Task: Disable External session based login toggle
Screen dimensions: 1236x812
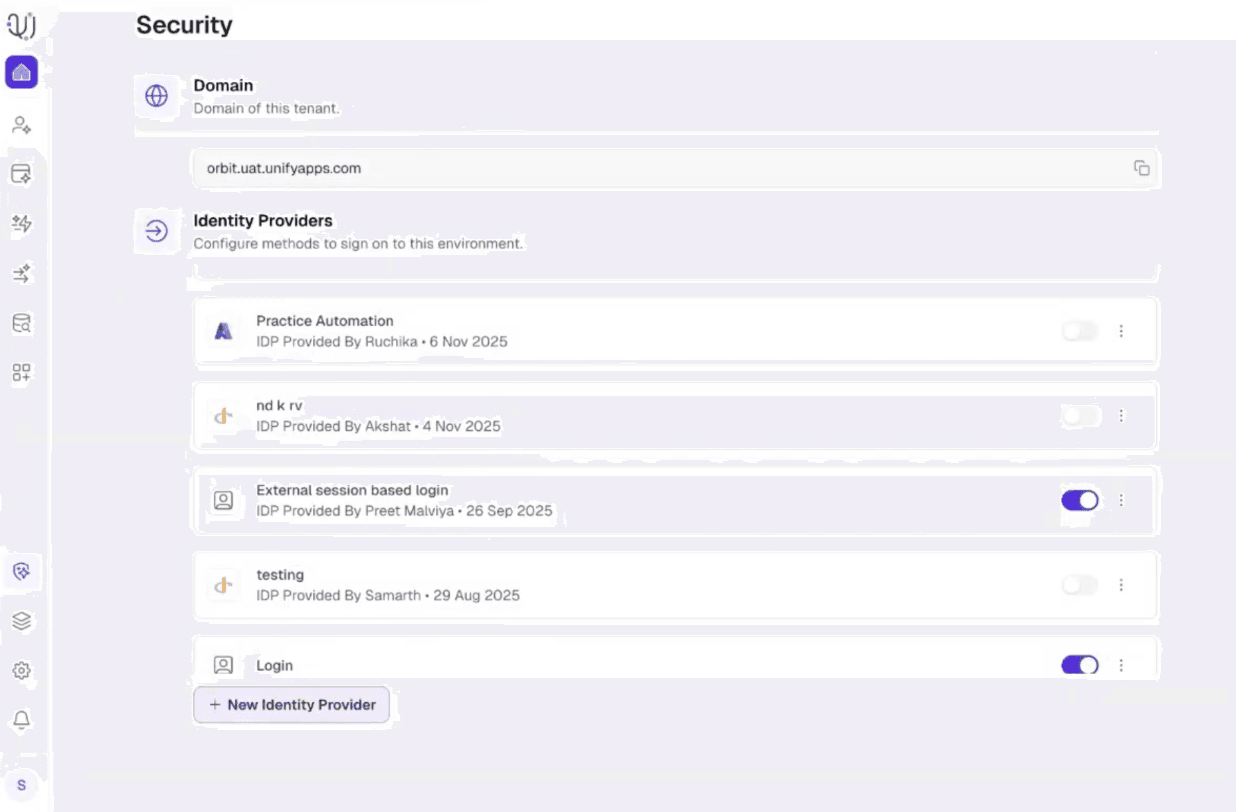Action: coord(1080,500)
